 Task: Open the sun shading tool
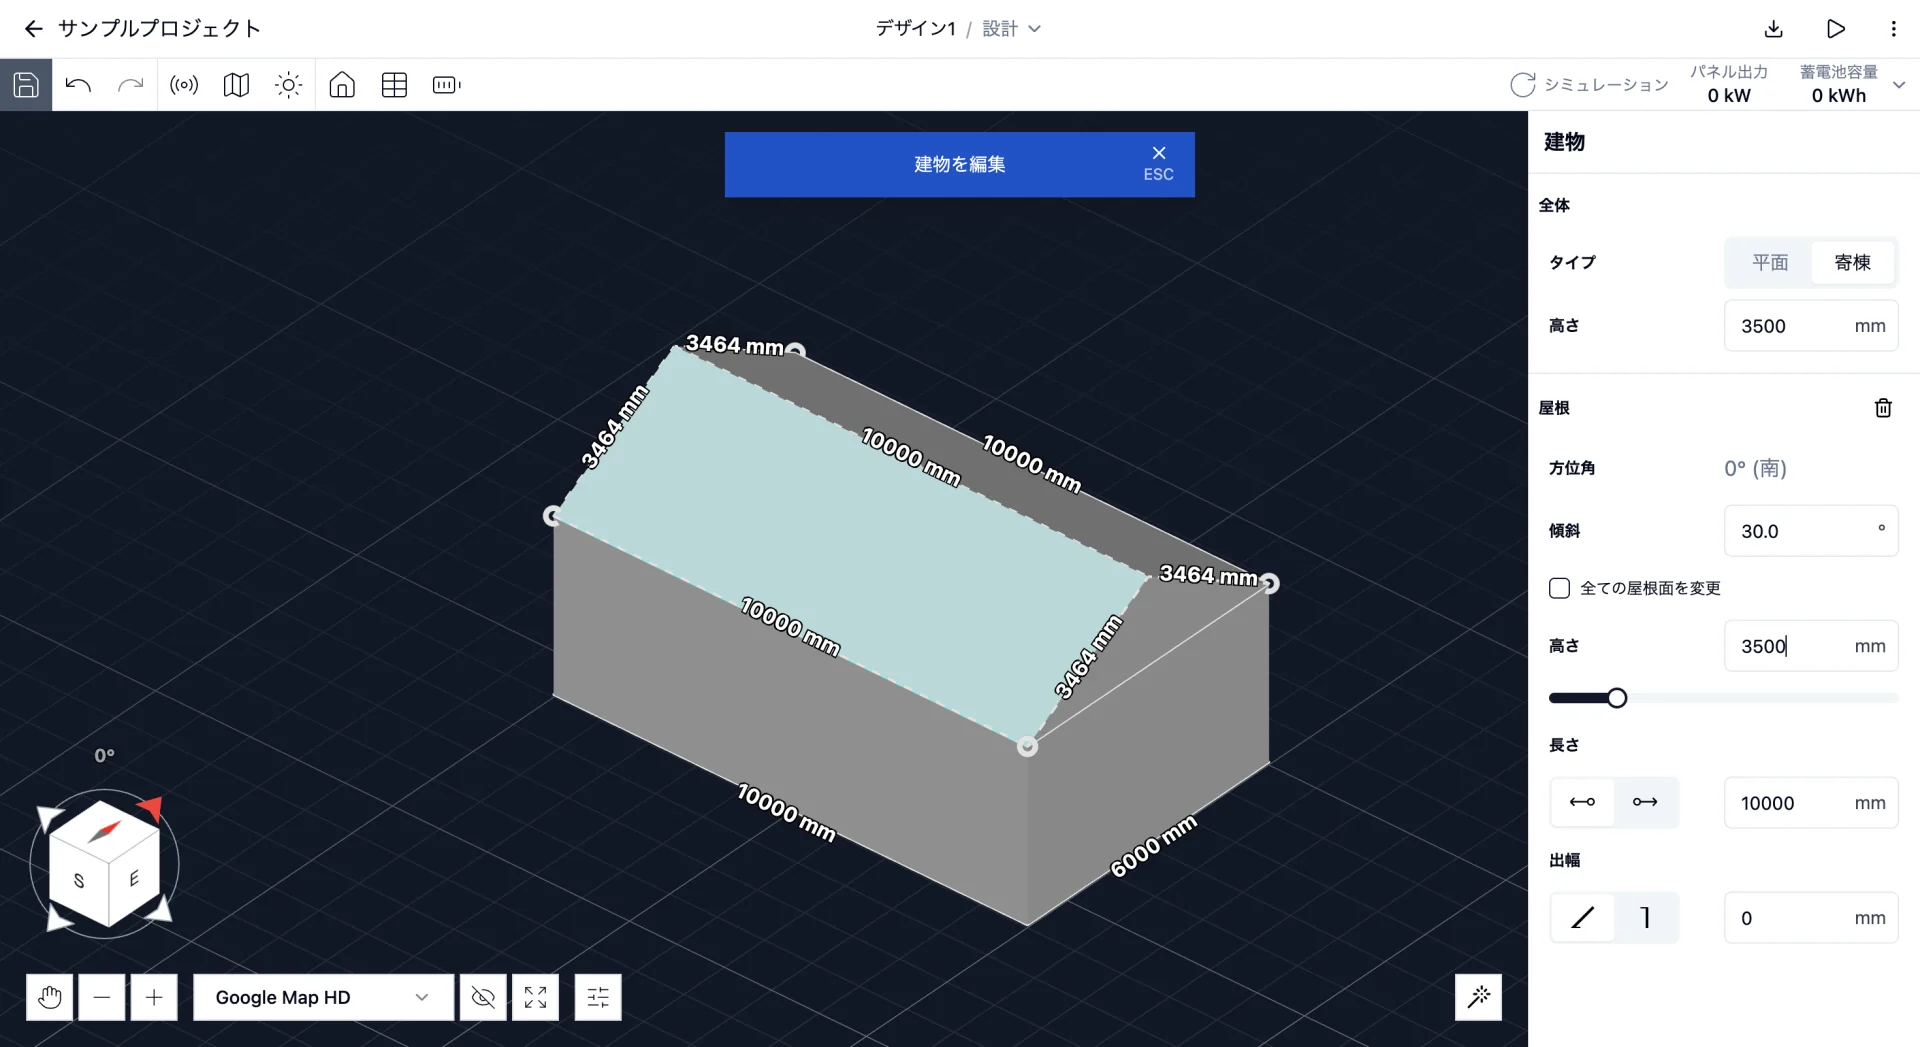click(289, 85)
